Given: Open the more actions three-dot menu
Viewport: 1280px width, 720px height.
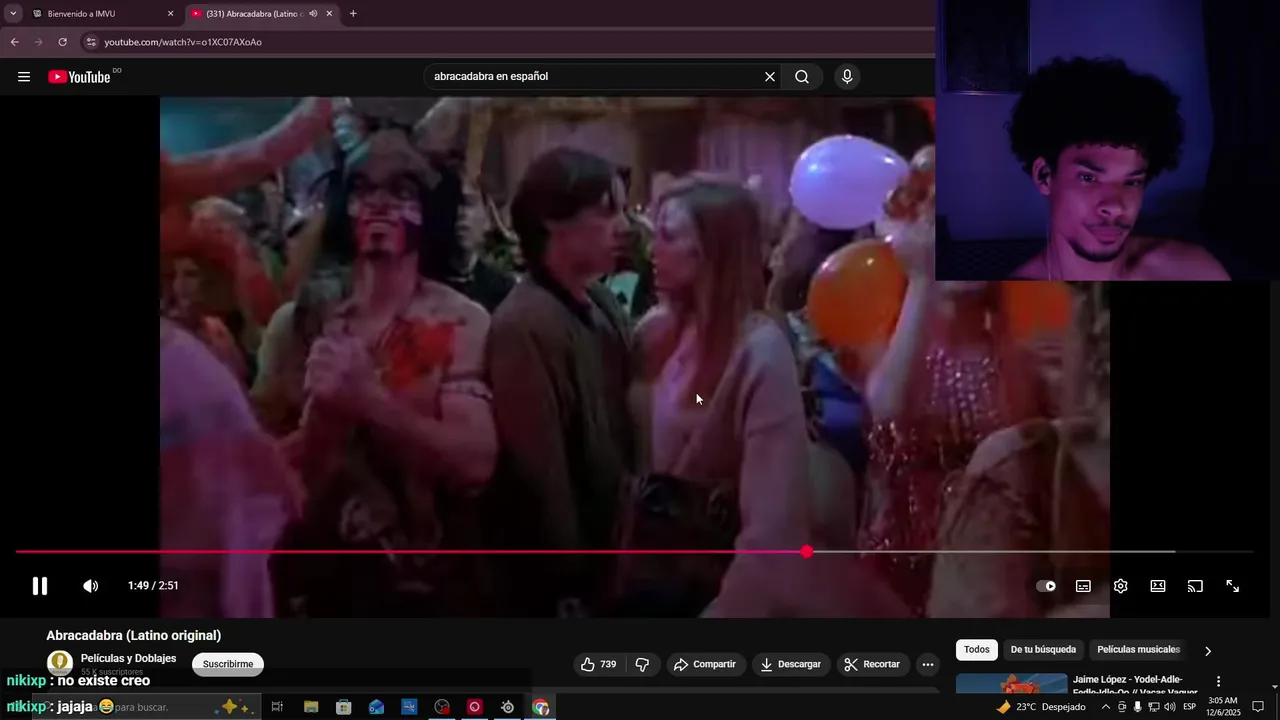Looking at the screenshot, I should click(928, 664).
